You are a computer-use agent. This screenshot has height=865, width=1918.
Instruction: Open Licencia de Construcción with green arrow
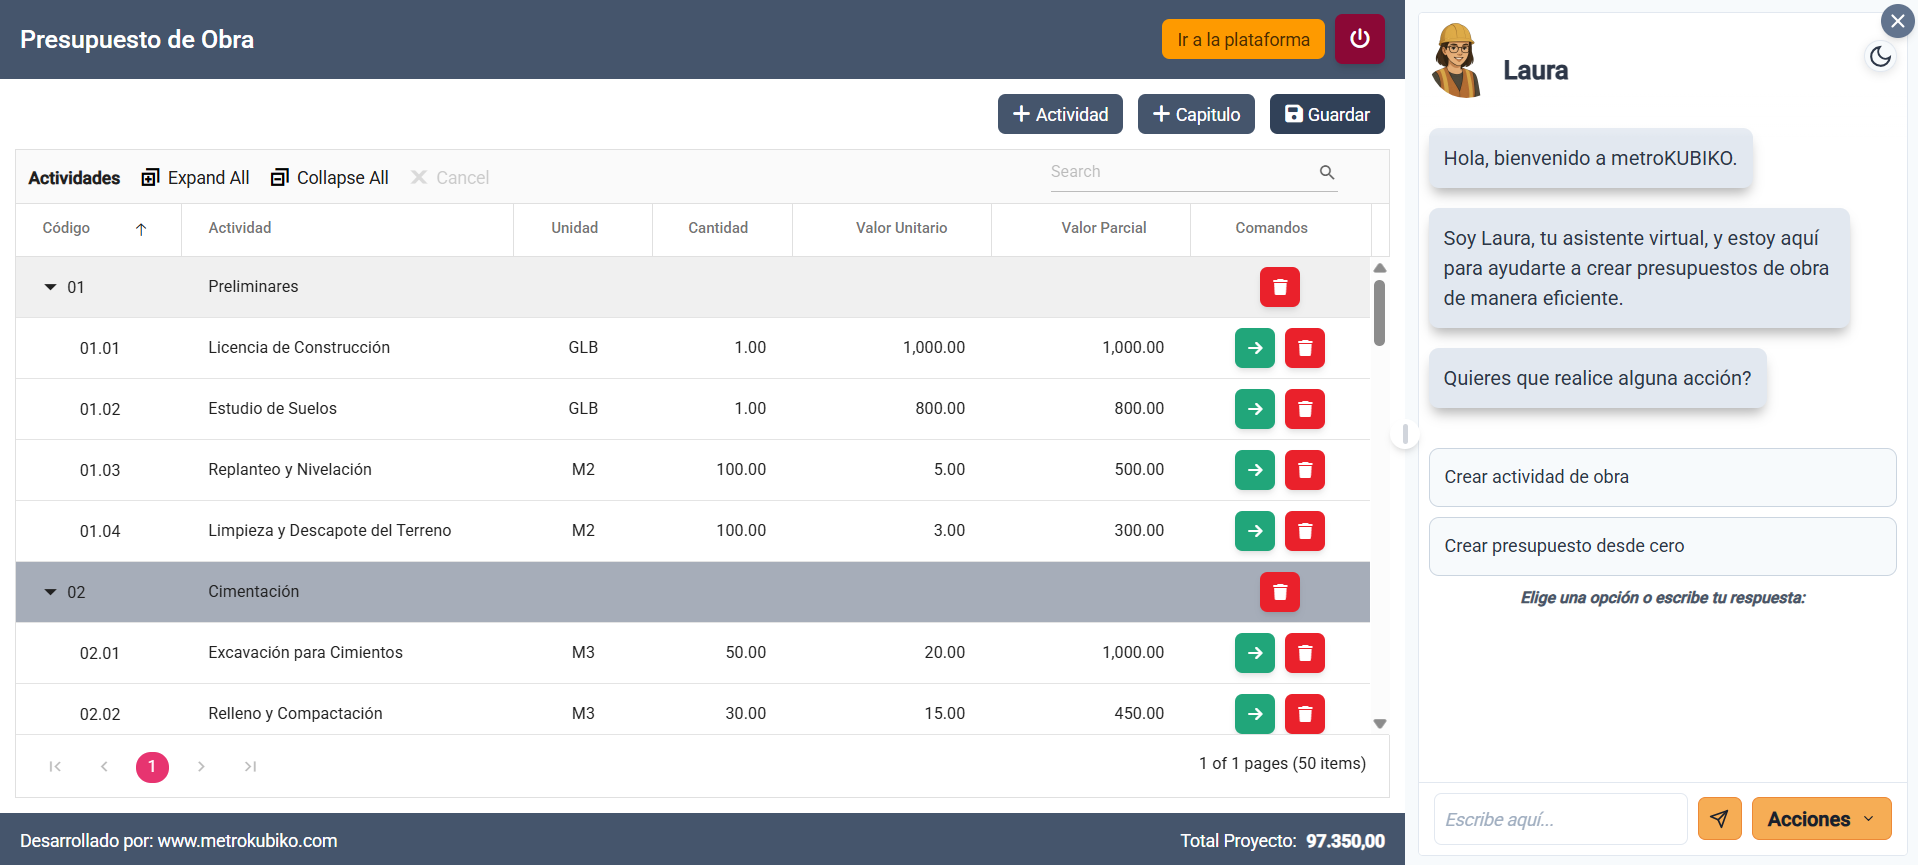[x=1254, y=348]
